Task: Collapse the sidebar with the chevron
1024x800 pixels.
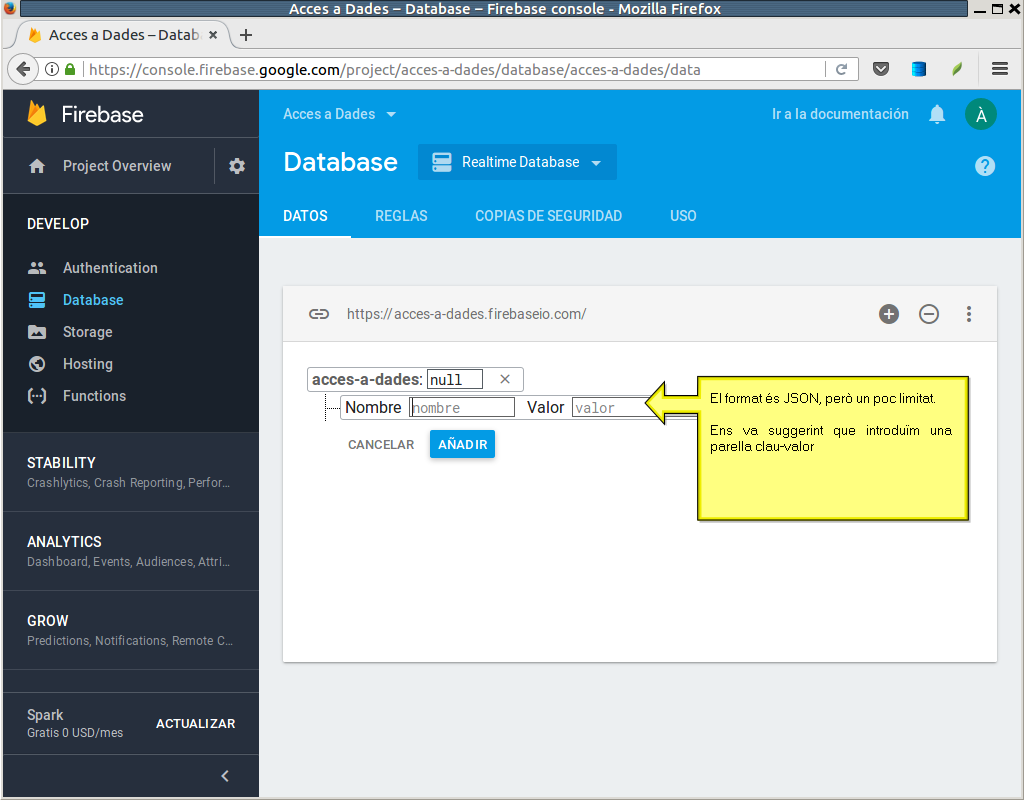Action: 225,776
